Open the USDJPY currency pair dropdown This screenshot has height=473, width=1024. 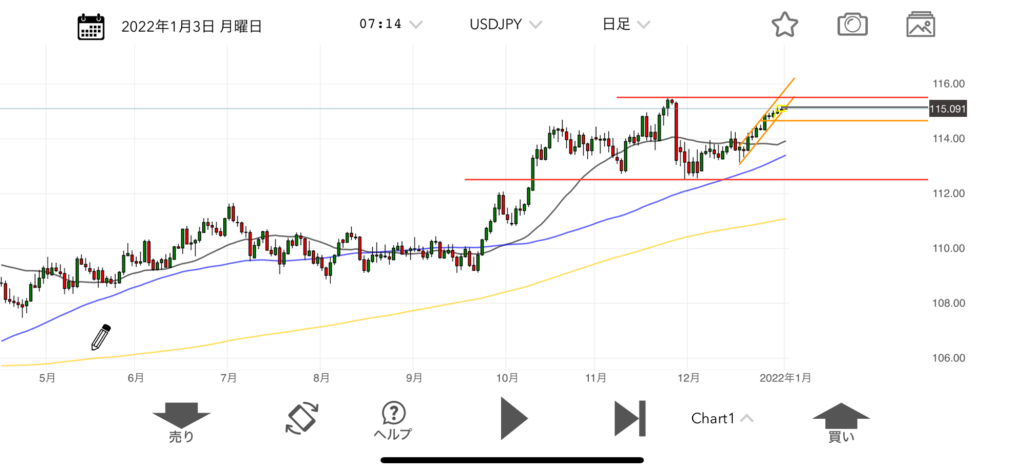pyautogui.click(x=505, y=25)
